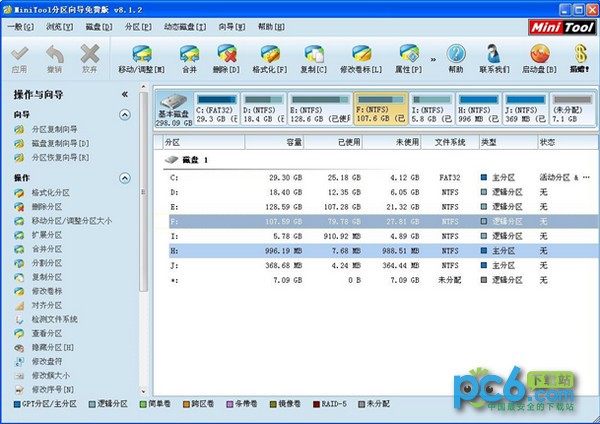Open the 分区 menu
This screenshot has width=600, height=424.
pos(138,27)
